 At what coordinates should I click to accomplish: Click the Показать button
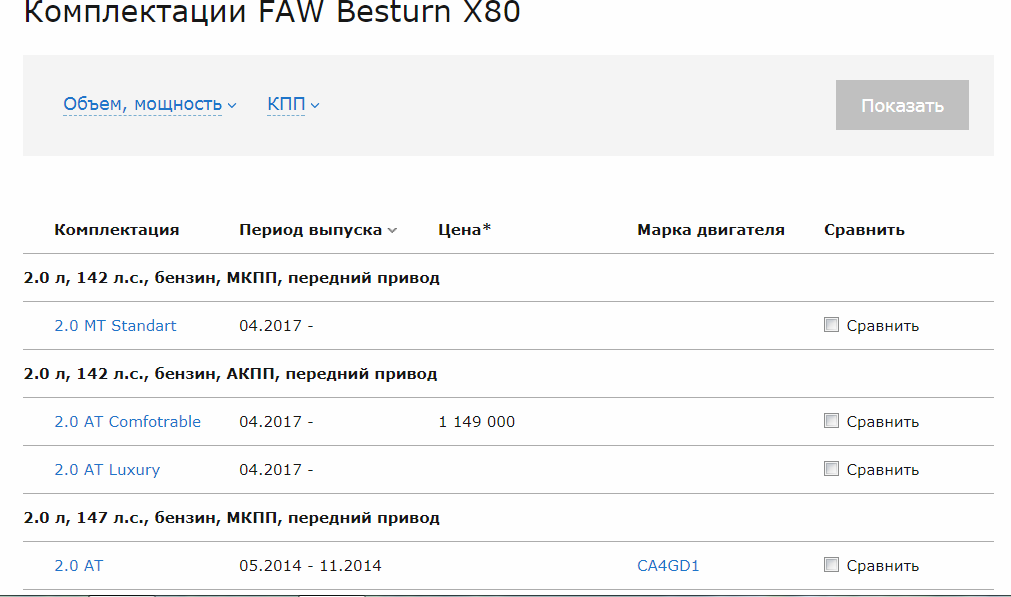pyautogui.click(x=902, y=105)
